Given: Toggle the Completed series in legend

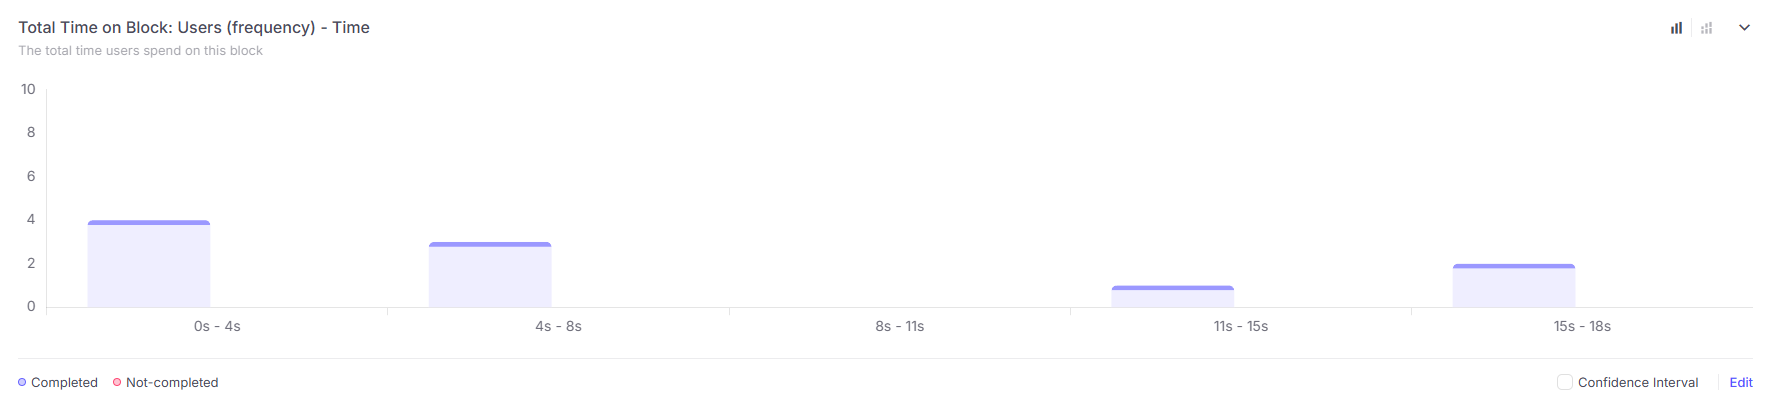Looking at the screenshot, I should (x=64, y=382).
